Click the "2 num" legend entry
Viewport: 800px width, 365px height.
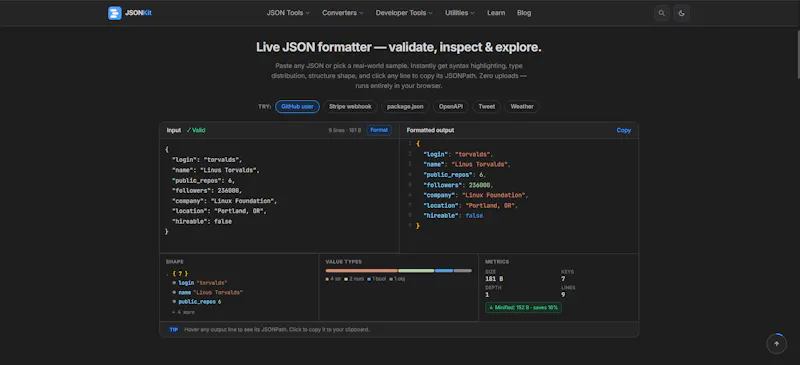(354, 279)
